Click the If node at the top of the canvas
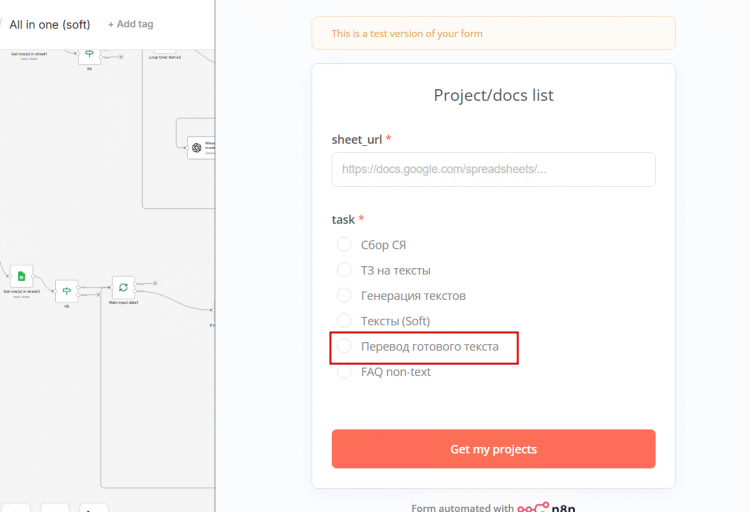 (x=89, y=54)
